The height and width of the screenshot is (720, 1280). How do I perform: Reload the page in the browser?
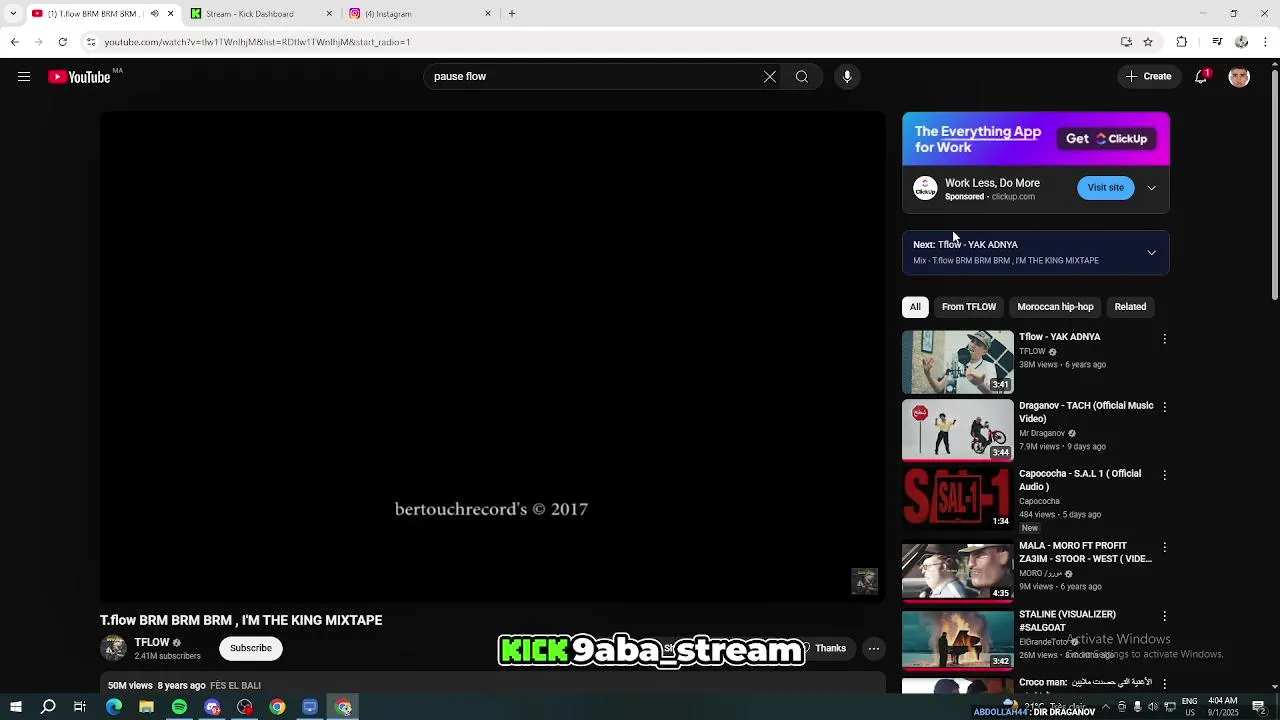(63, 42)
